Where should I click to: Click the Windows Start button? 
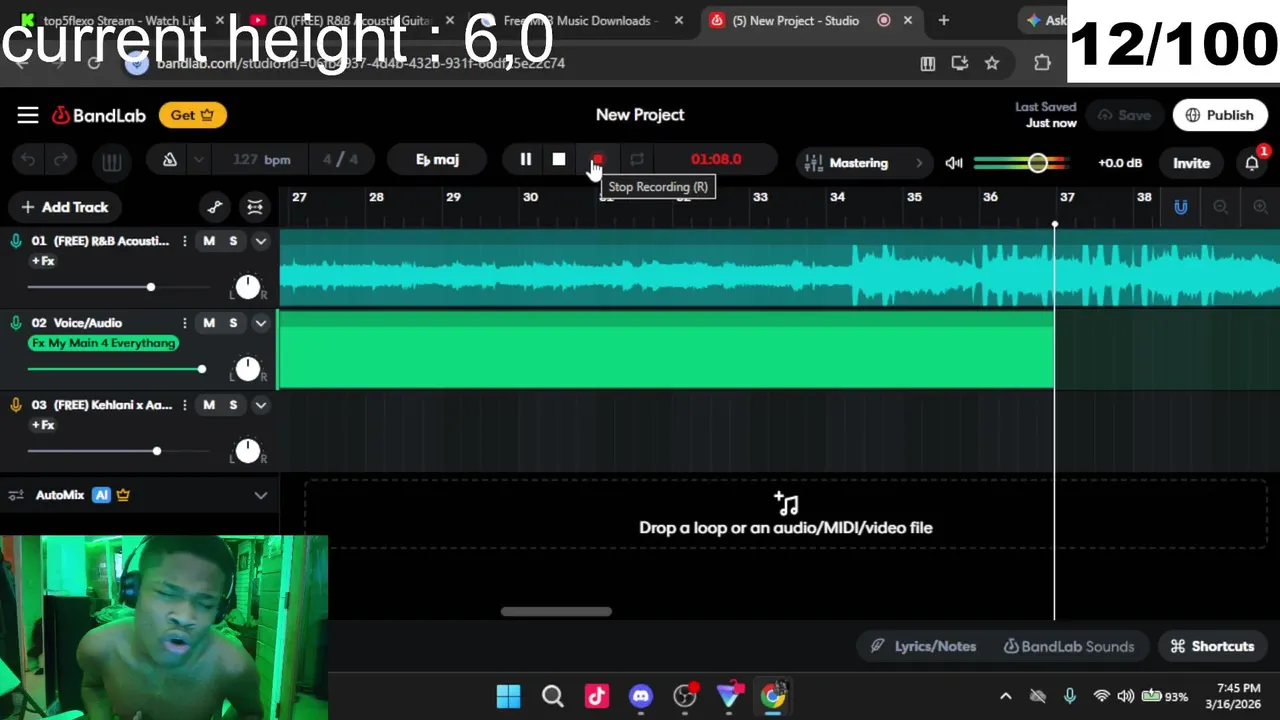(508, 696)
